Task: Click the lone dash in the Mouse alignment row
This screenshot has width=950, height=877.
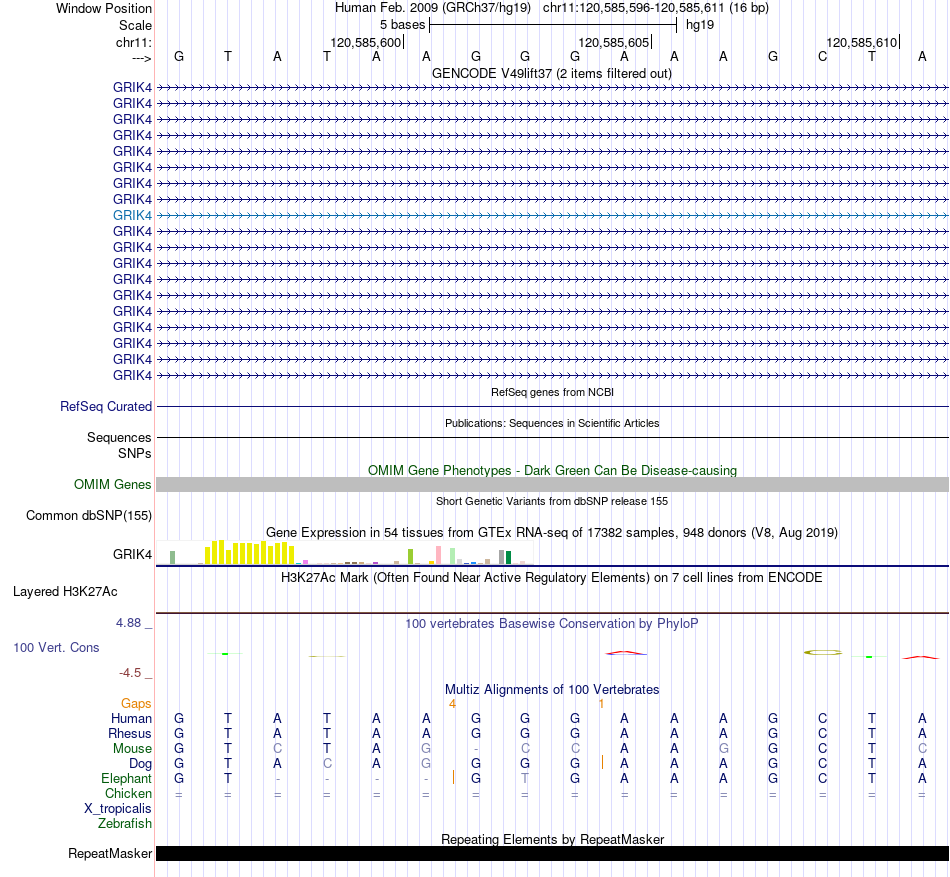Action: [x=476, y=749]
